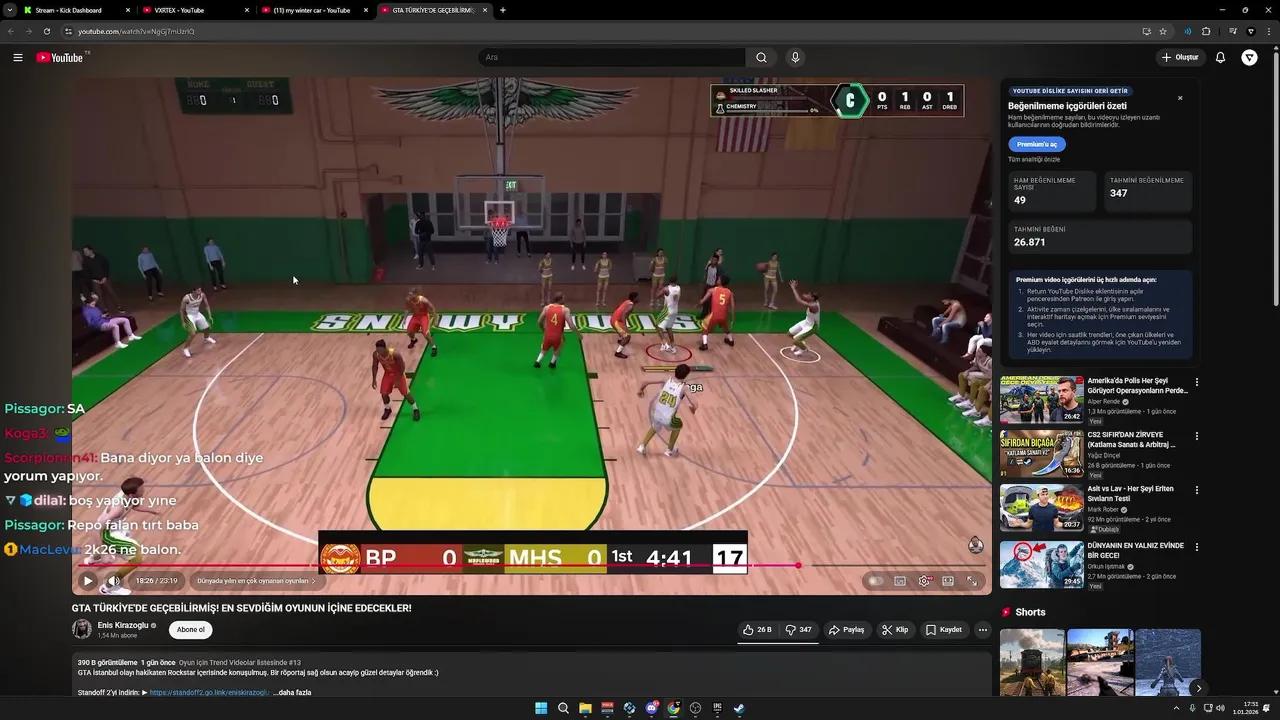Expand description with ...daha fazla
The image size is (1280, 720).
point(294,692)
